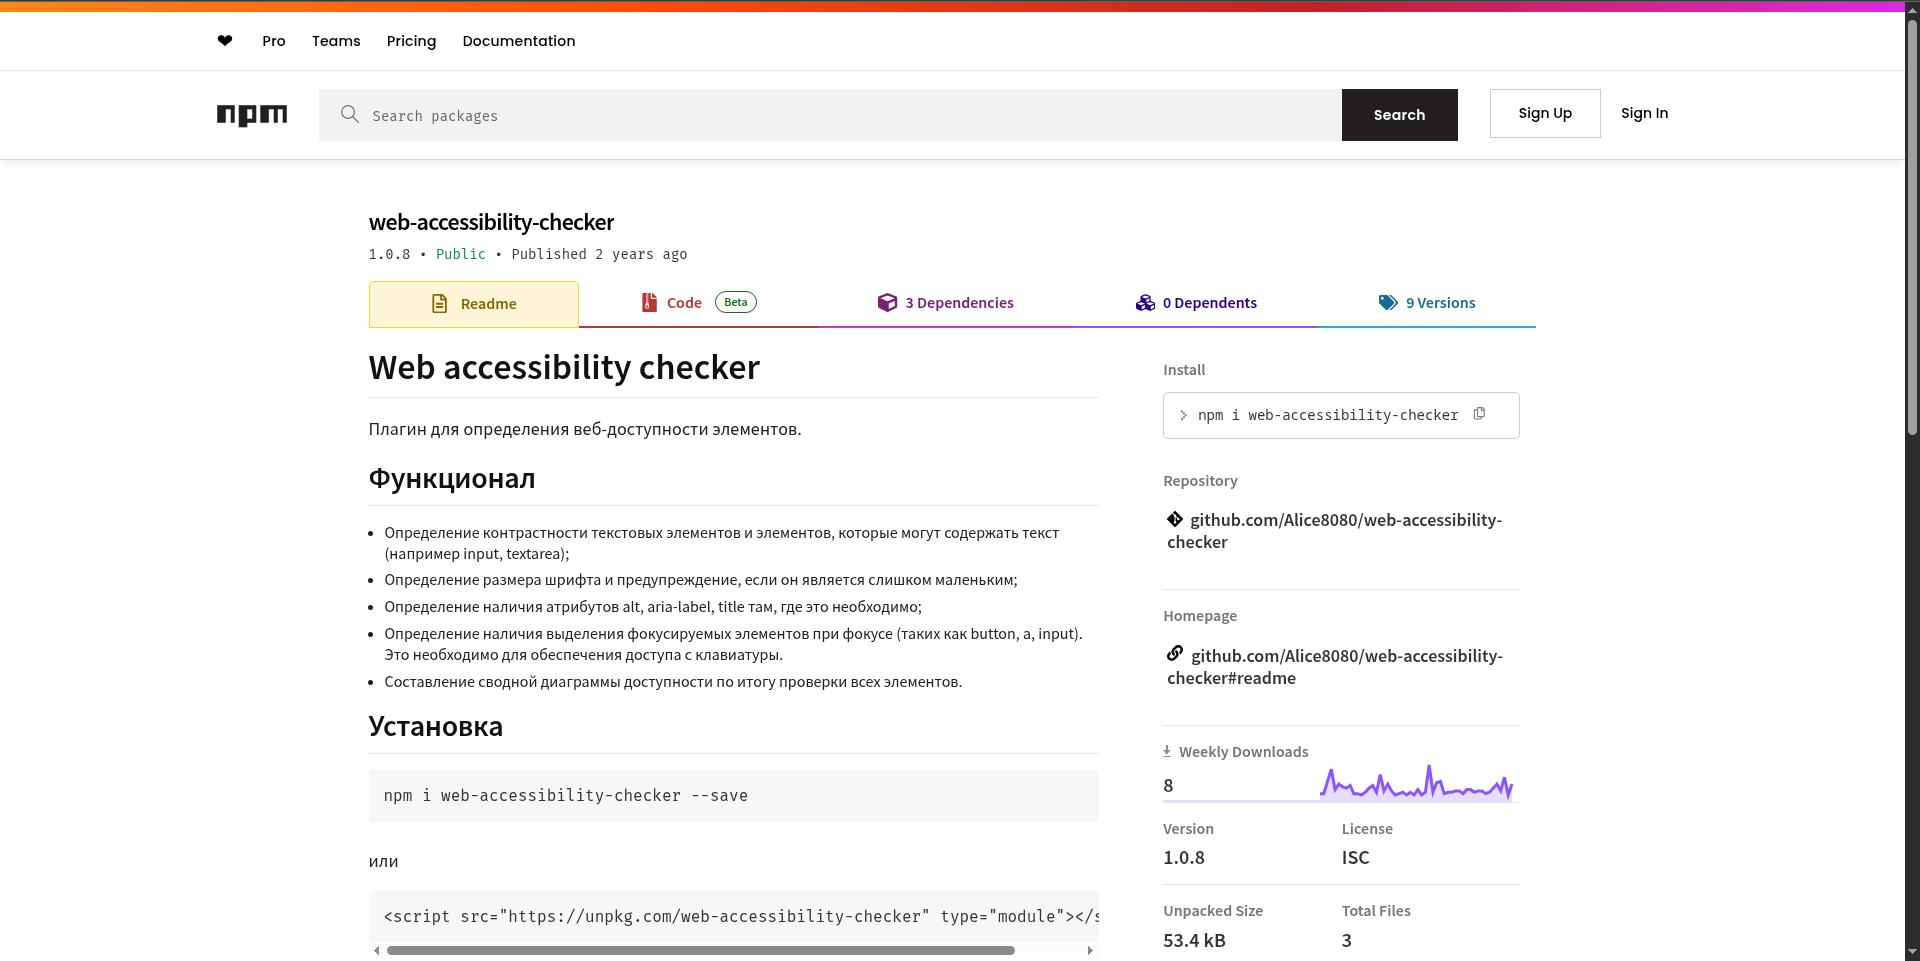The width and height of the screenshot is (1920, 961).
Task: Click the chain-link icon beside Homepage link
Action: 1175,653
